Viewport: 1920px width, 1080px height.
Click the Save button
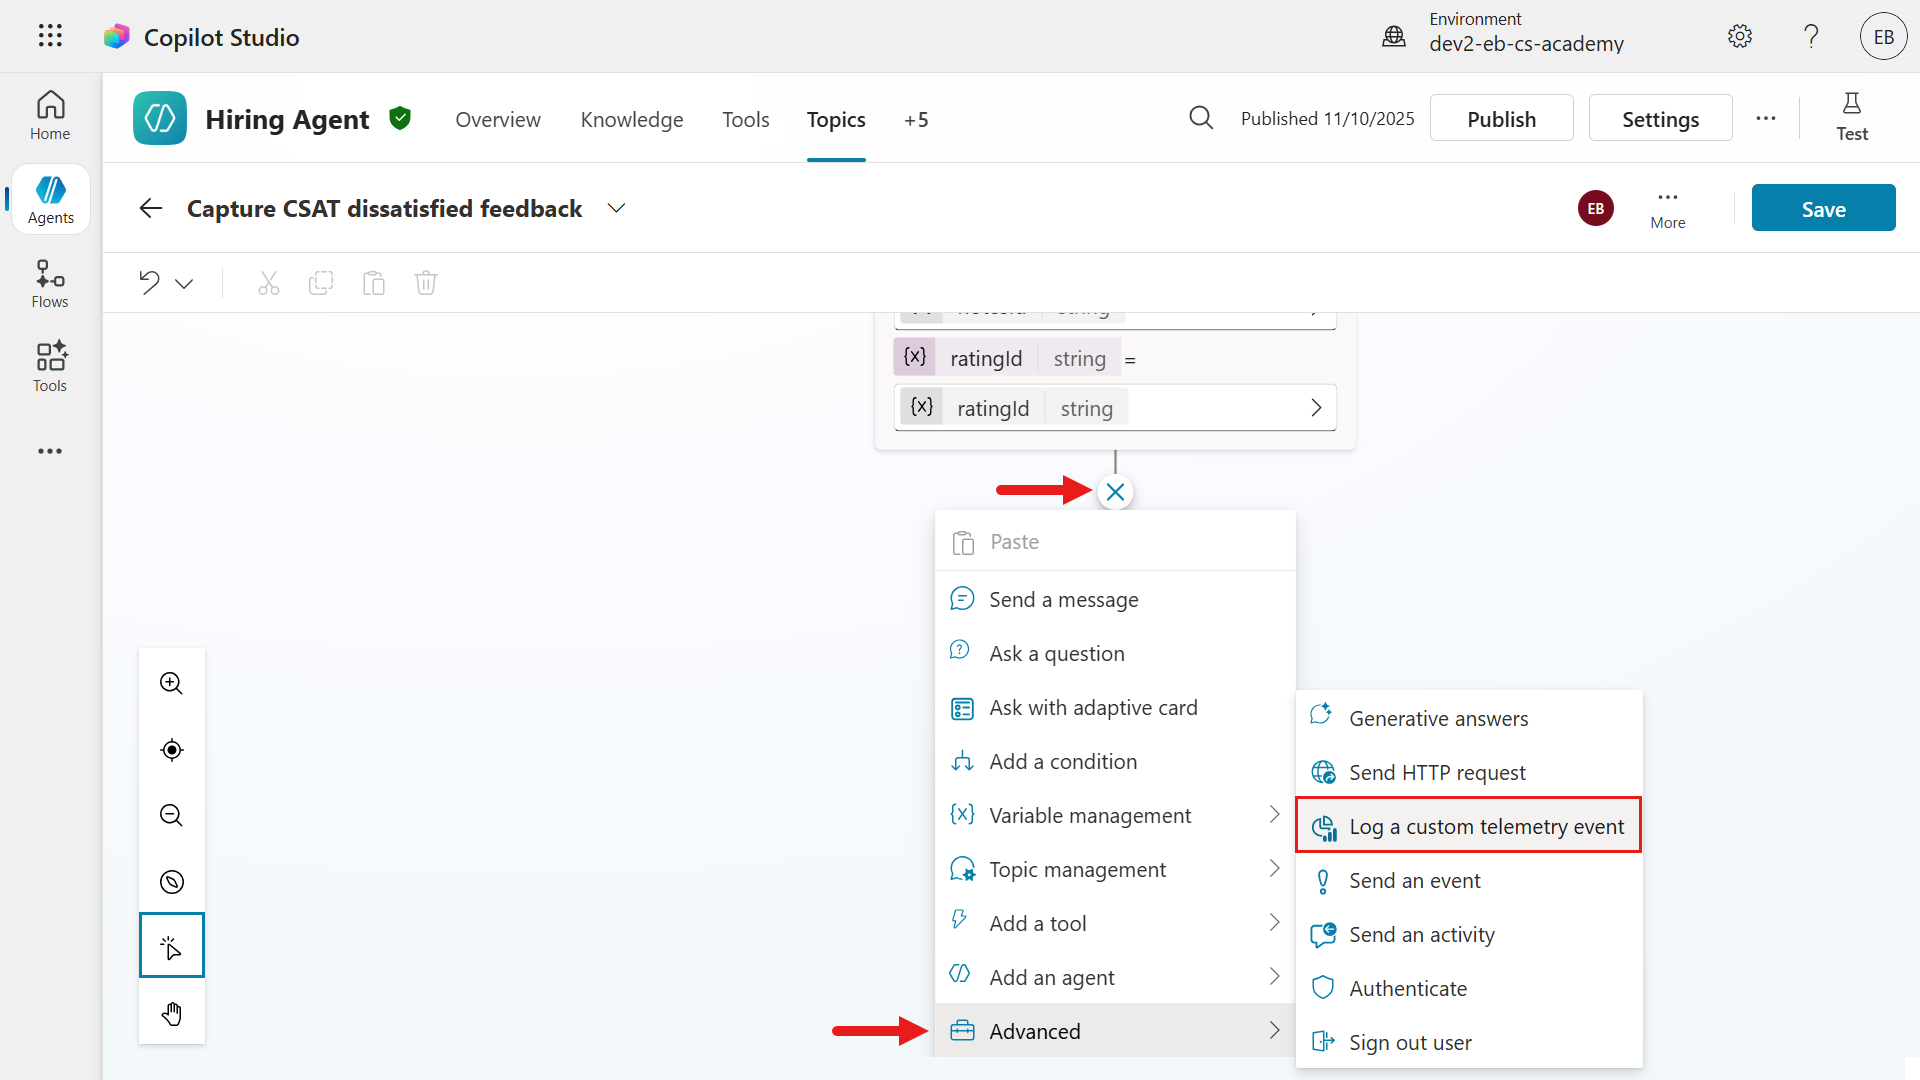click(x=1822, y=208)
